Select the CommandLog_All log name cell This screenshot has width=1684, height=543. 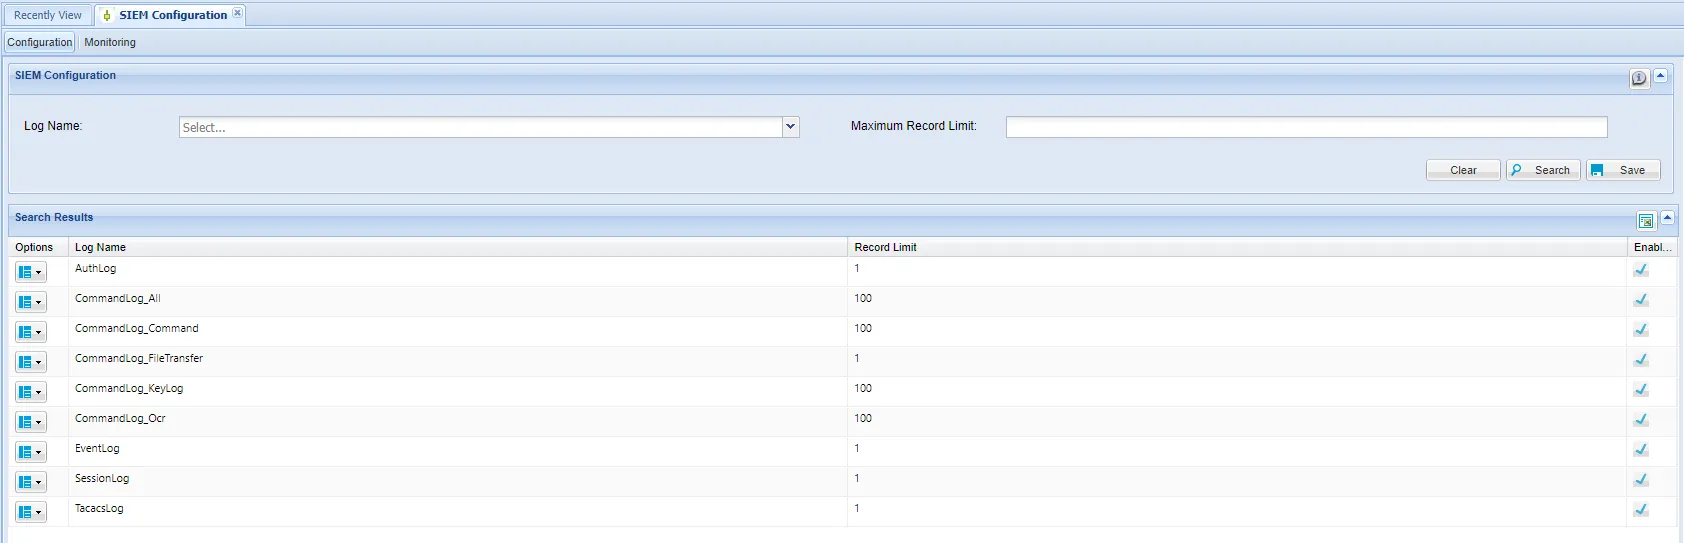tap(457, 301)
